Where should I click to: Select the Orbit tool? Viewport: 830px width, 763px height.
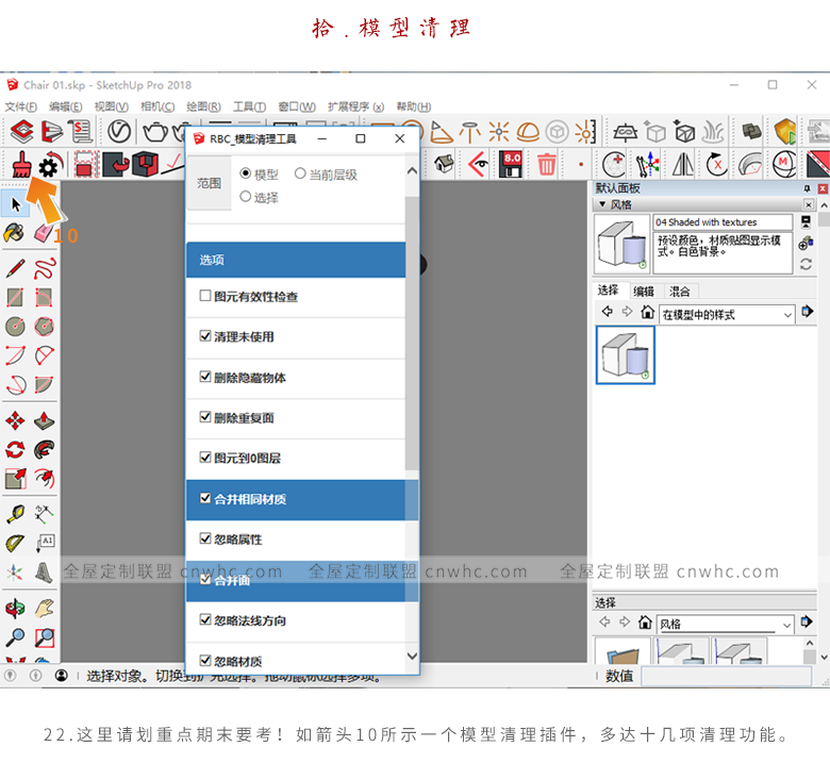[x=15, y=608]
